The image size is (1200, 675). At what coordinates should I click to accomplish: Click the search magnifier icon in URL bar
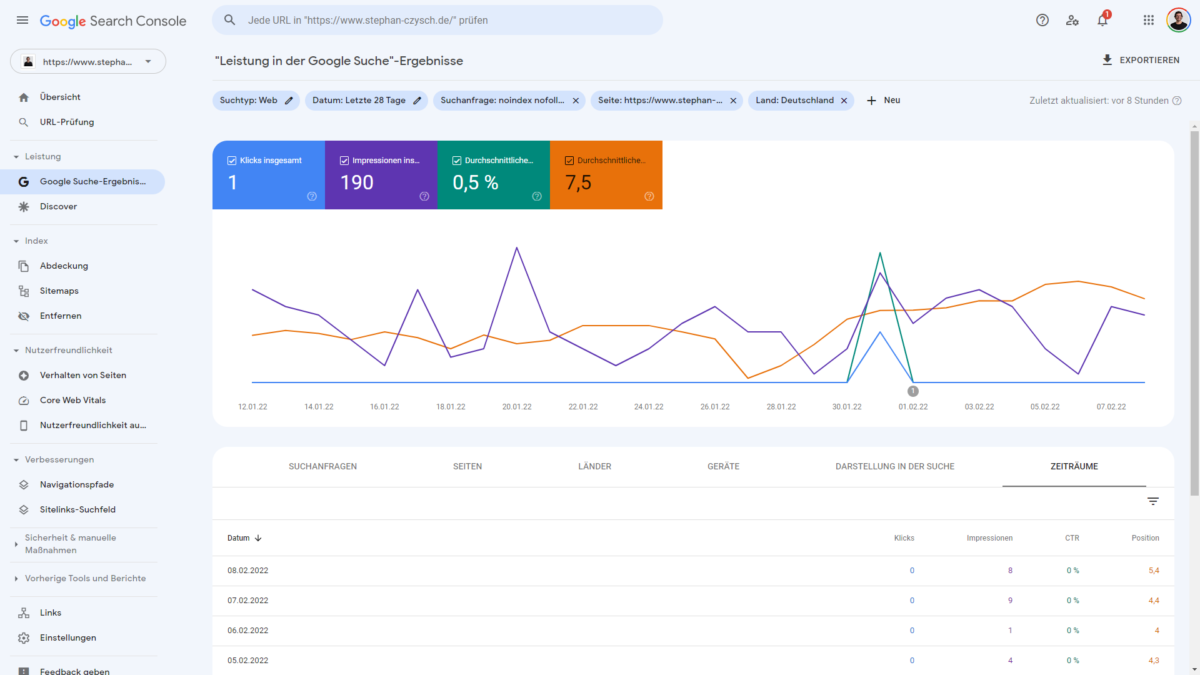[230, 20]
